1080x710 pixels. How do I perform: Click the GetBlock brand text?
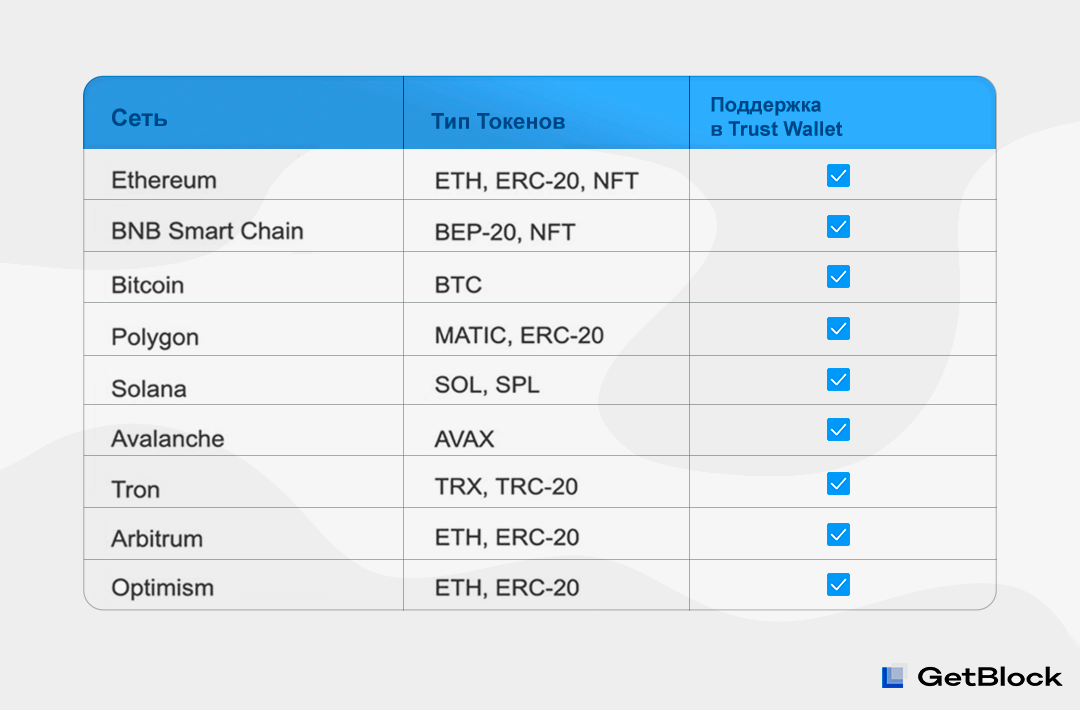click(x=989, y=677)
